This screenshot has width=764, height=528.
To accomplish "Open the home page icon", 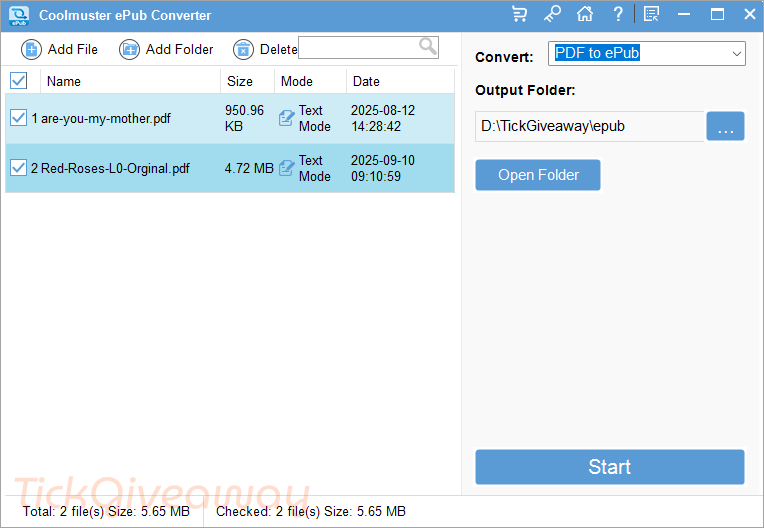I will [585, 14].
